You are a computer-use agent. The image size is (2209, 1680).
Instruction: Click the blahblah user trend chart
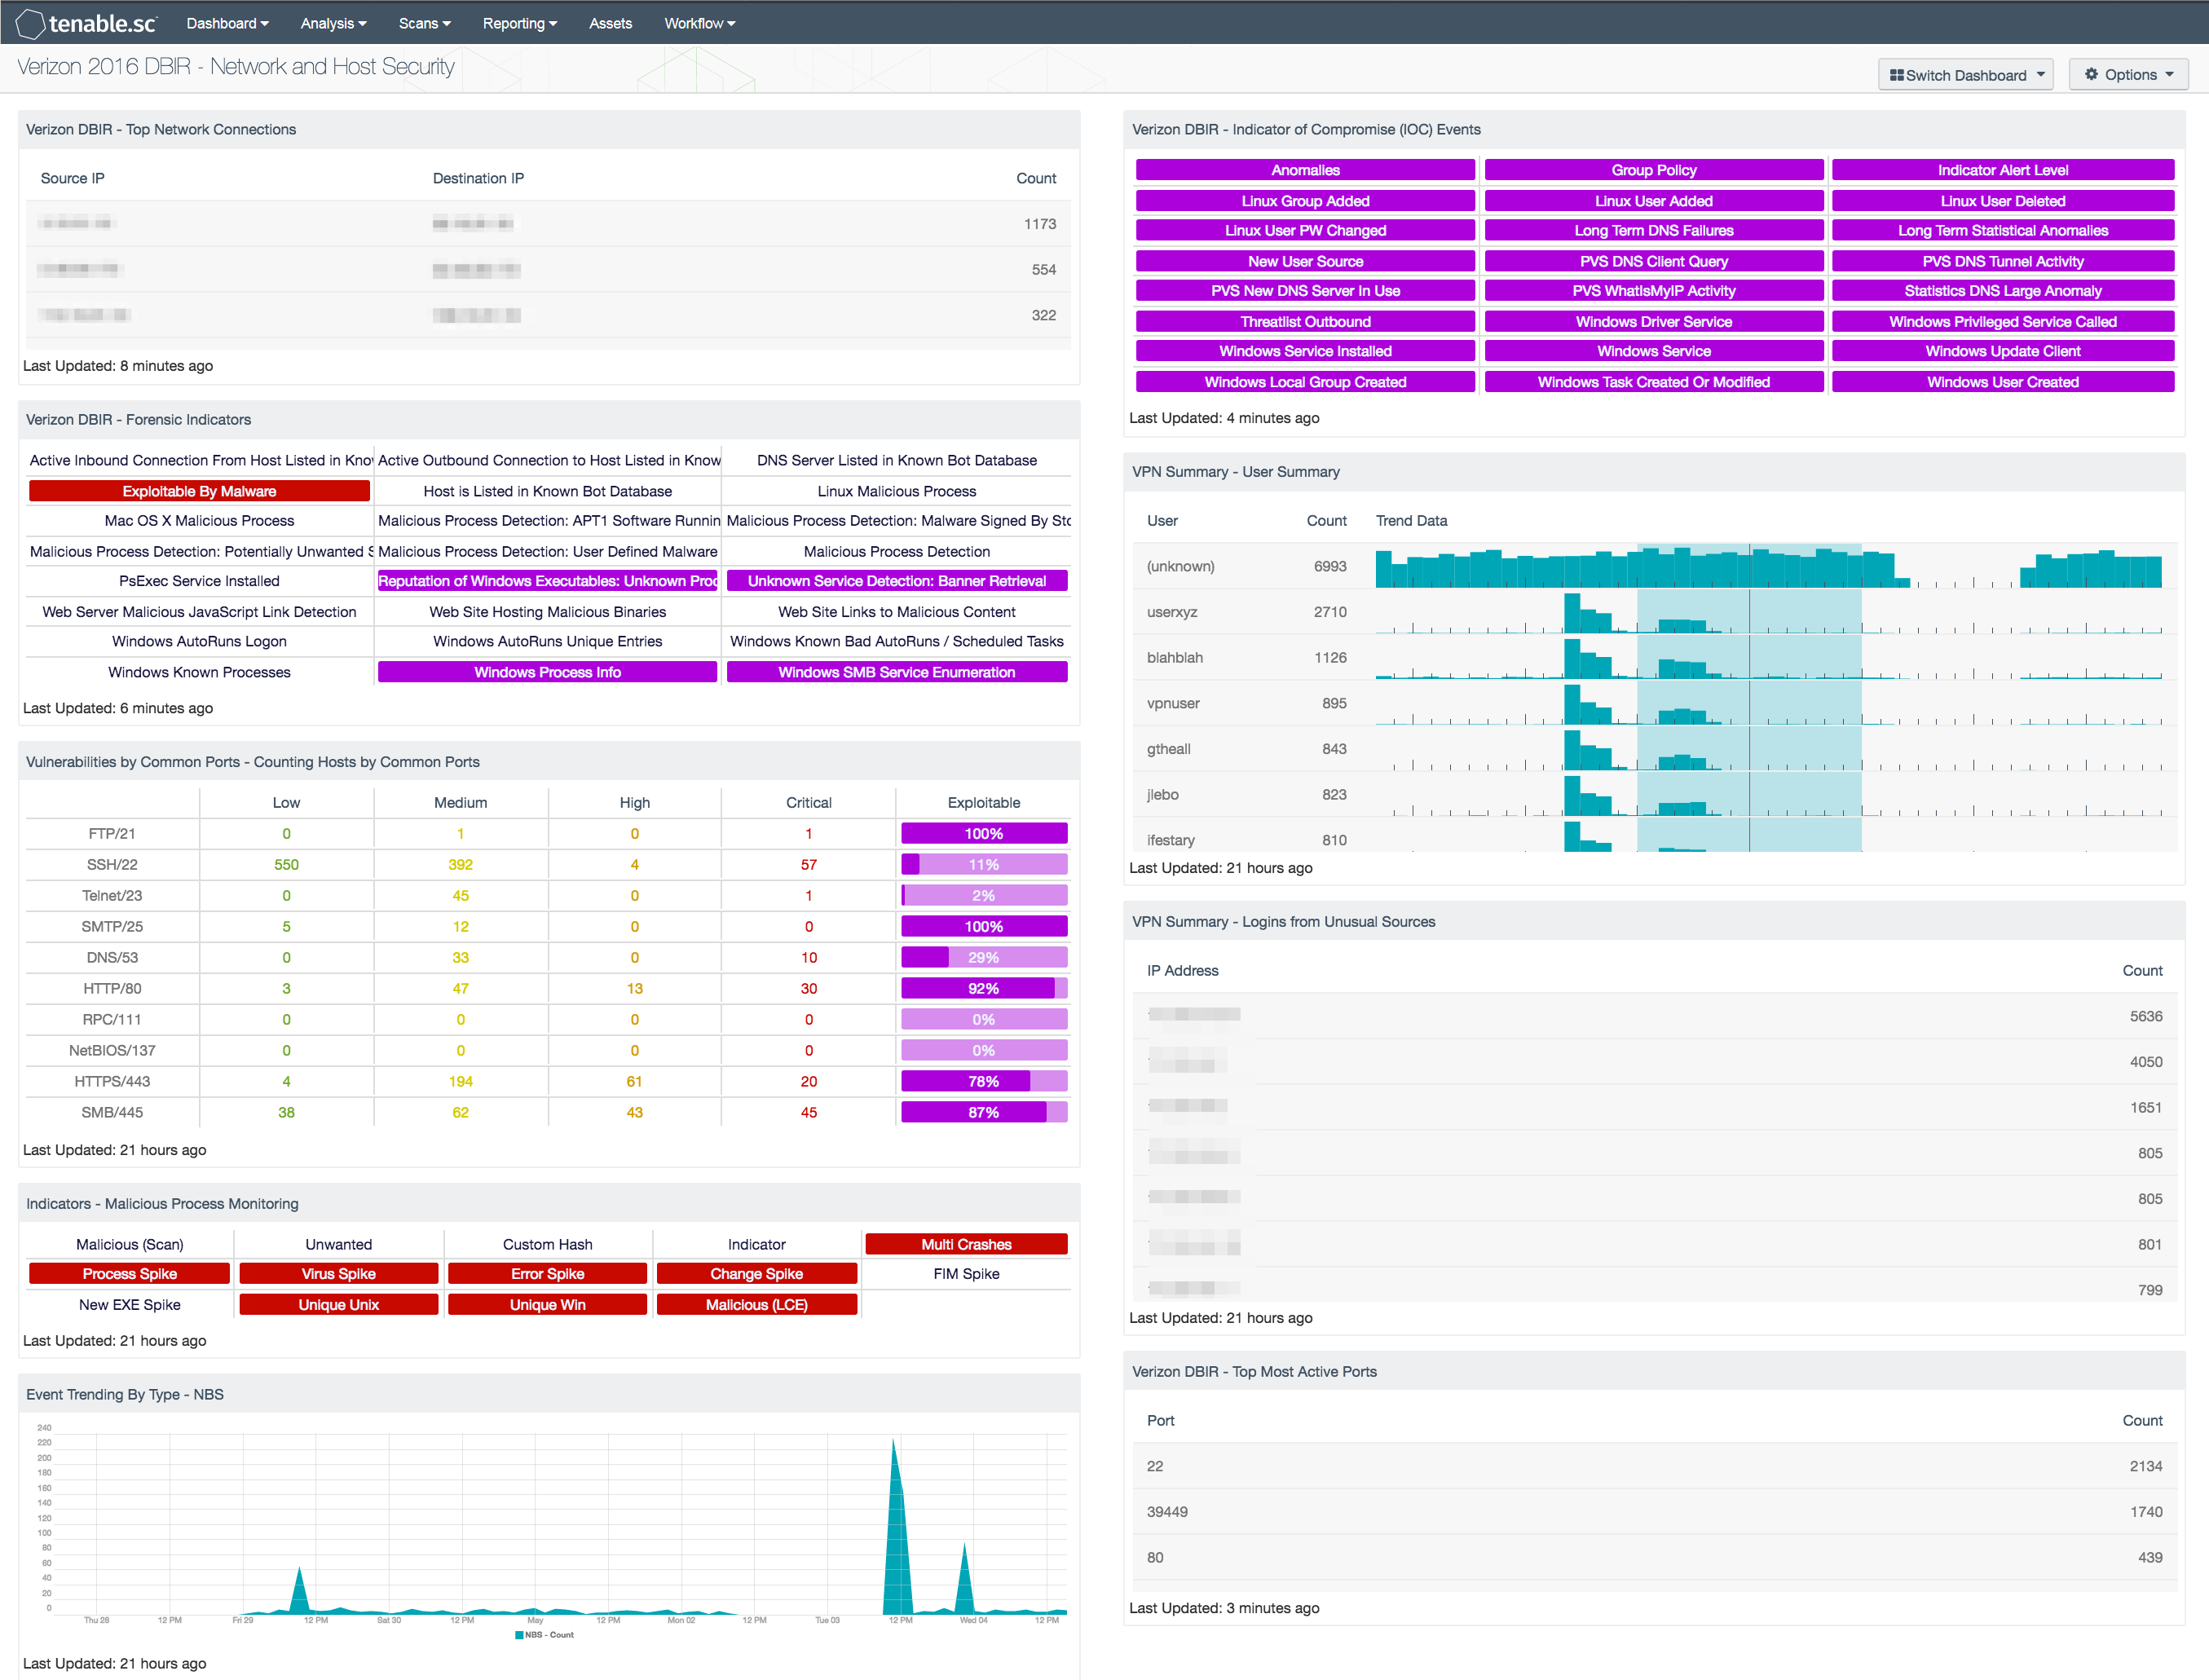click(1768, 657)
